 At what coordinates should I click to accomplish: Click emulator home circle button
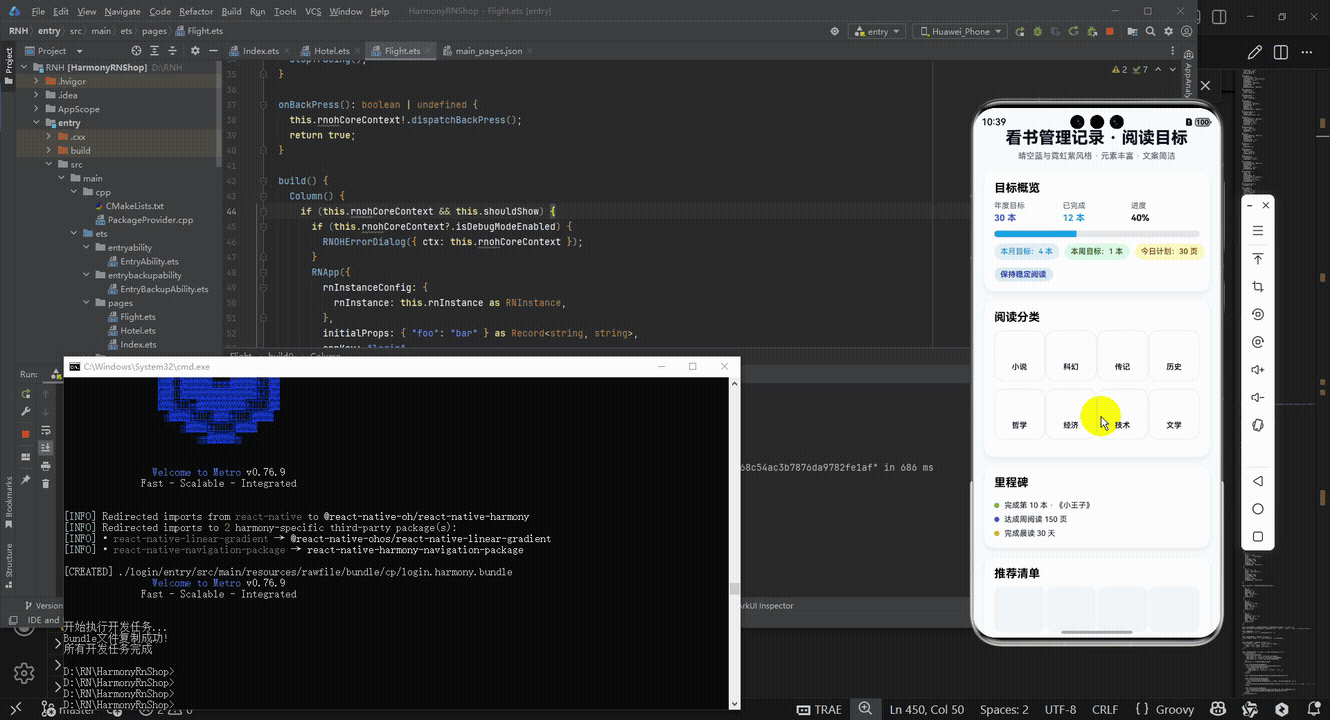tap(1258, 509)
